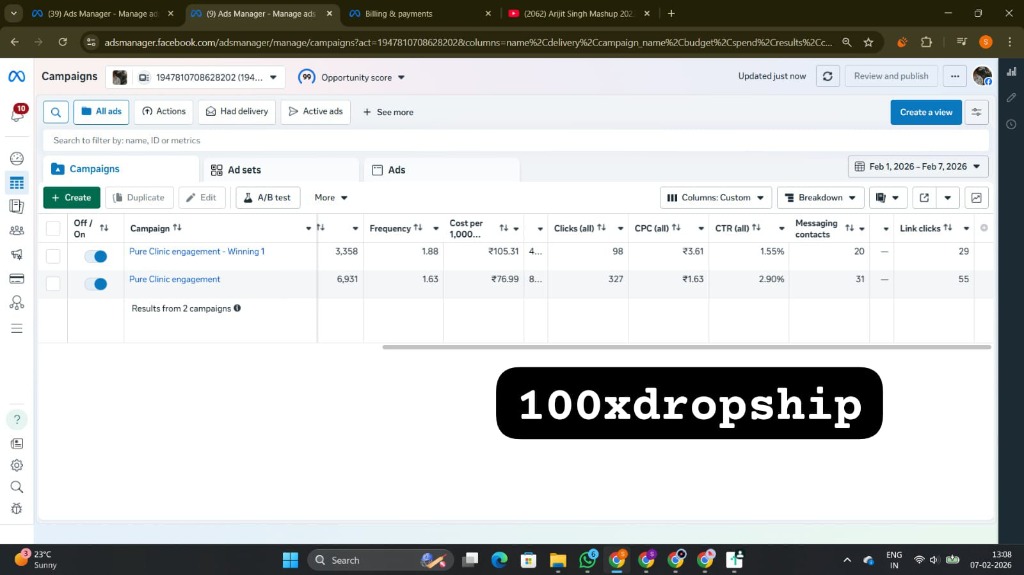Click the horizontal table scrollbar
Viewport: 1024px width, 575px height.
[686, 347]
